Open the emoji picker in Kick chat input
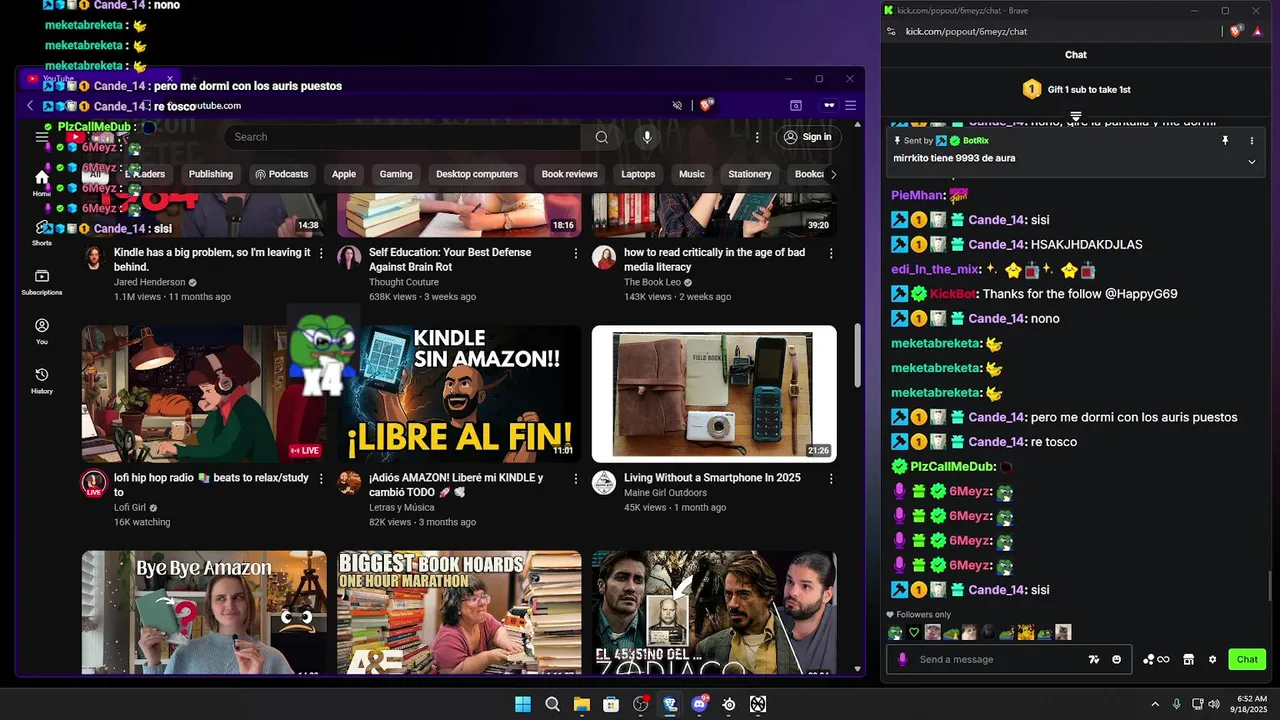1280x720 pixels. (x=1117, y=659)
